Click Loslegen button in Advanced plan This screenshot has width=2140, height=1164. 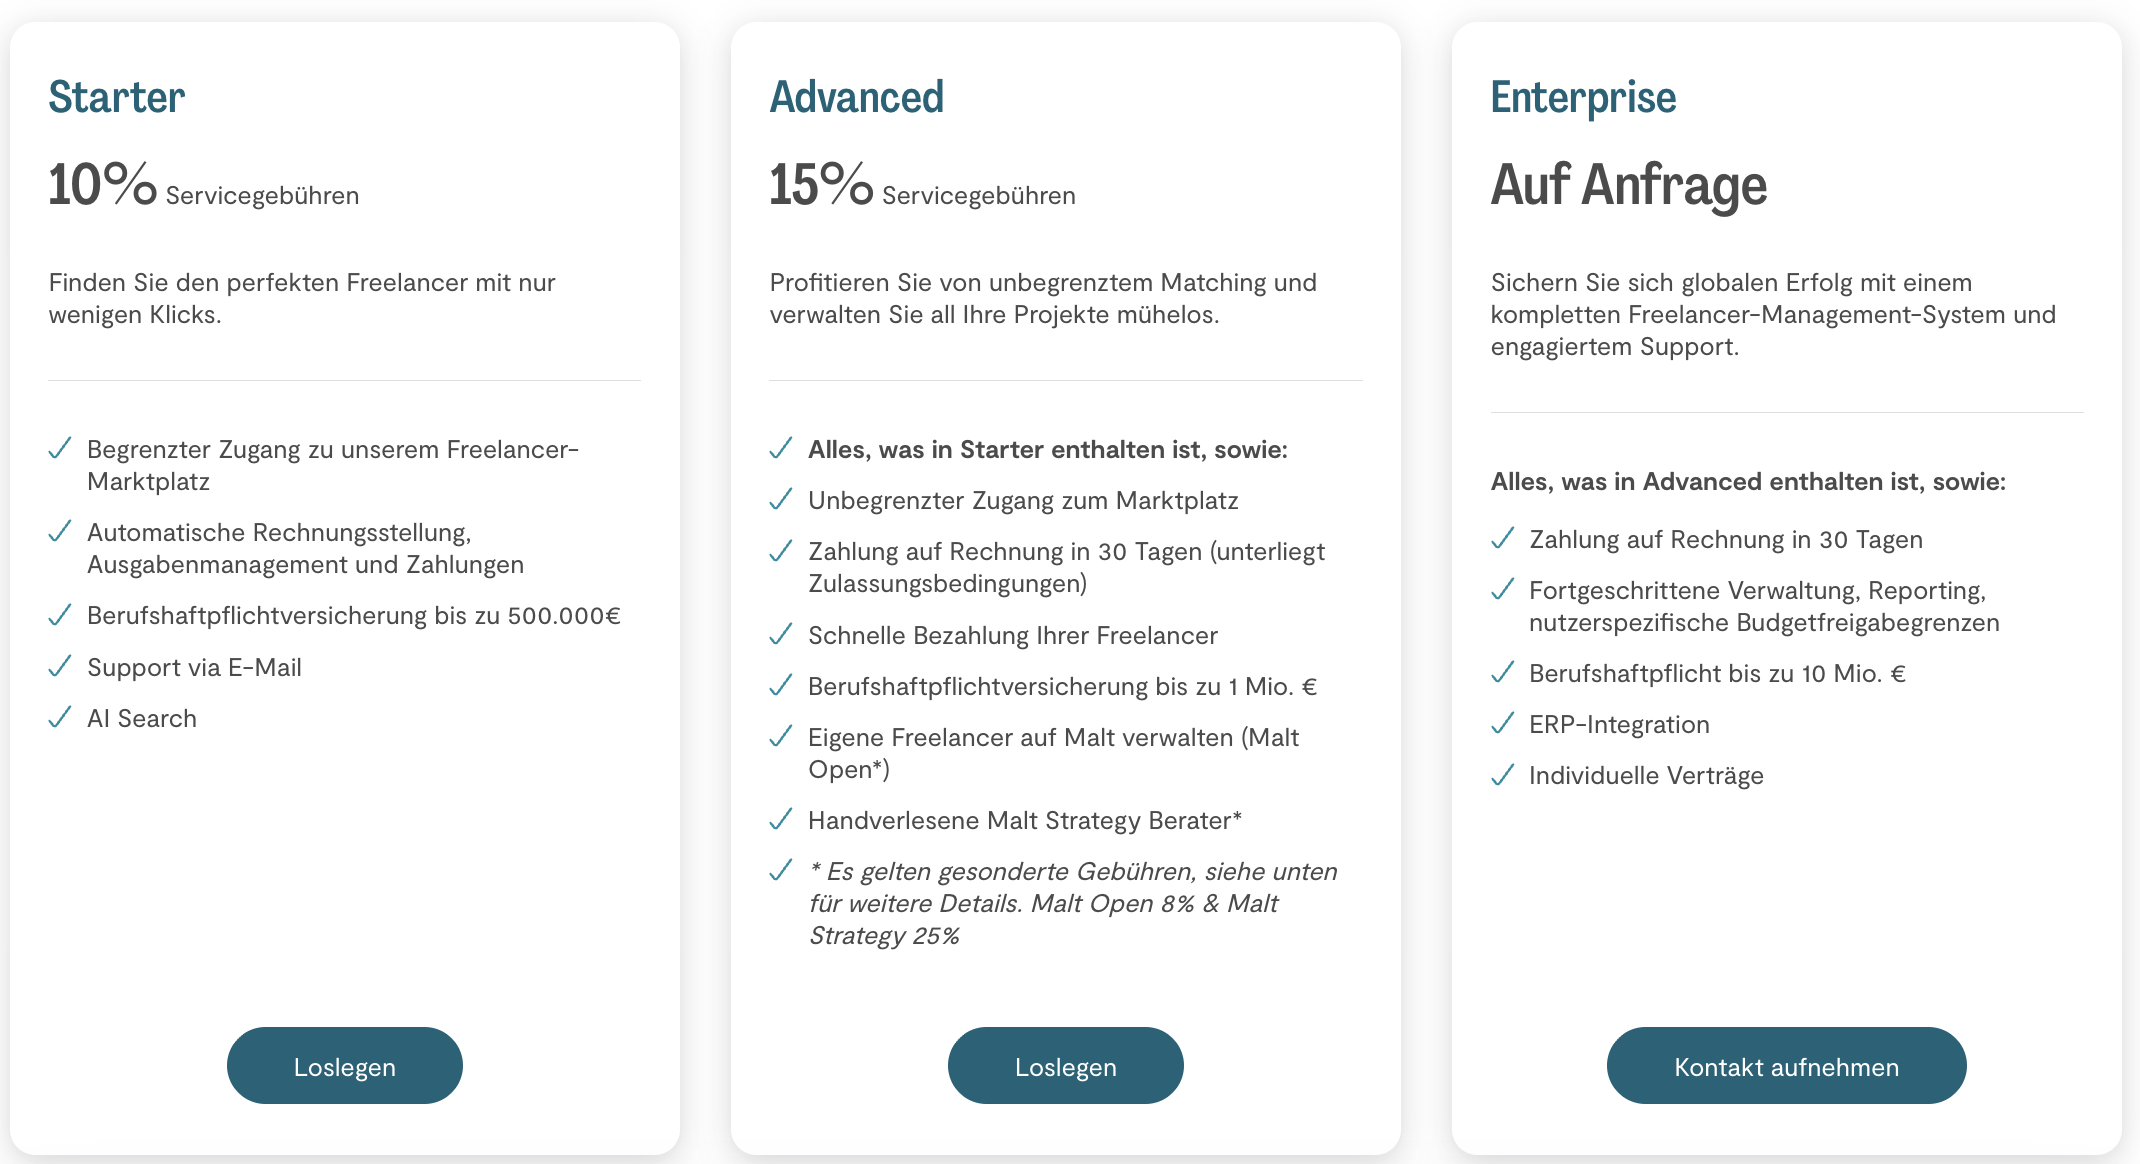tap(1065, 1066)
